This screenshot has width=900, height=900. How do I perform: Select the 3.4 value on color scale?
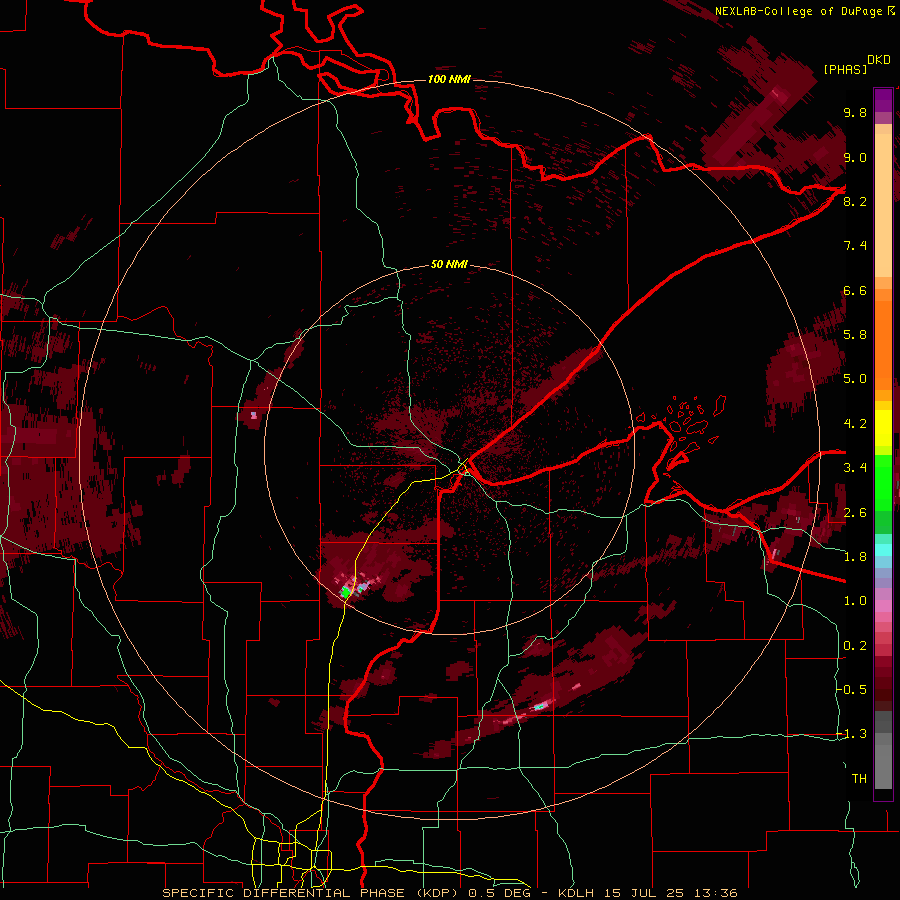[x=855, y=468]
